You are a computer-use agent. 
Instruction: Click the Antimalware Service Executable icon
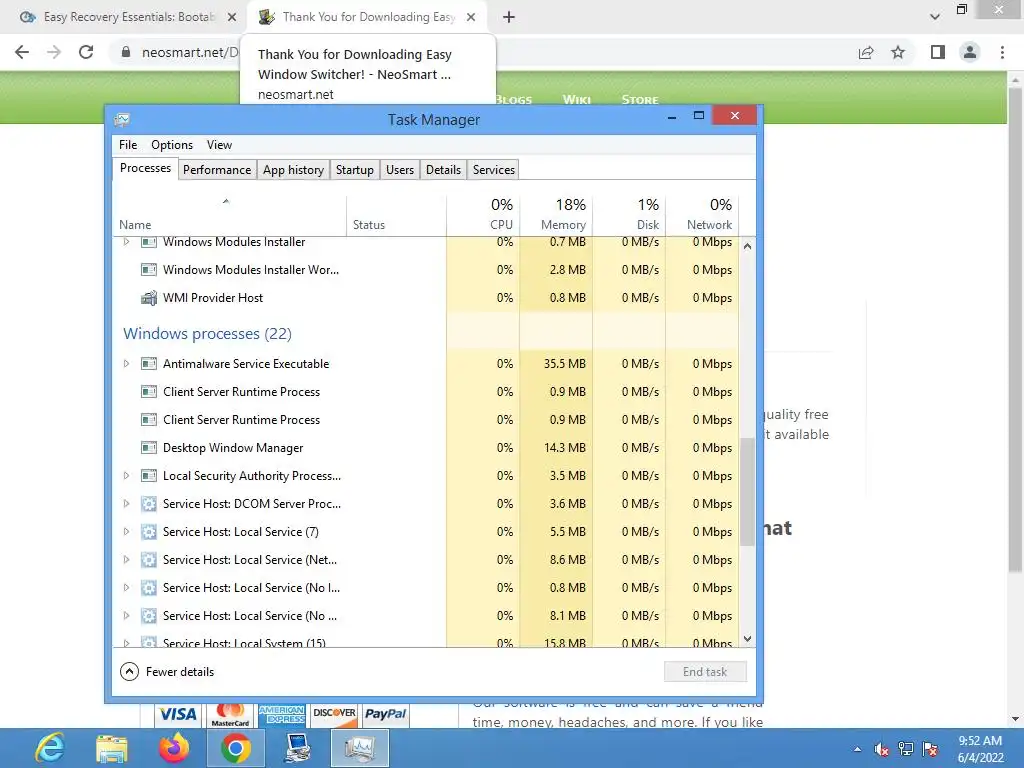click(x=149, y=364)
